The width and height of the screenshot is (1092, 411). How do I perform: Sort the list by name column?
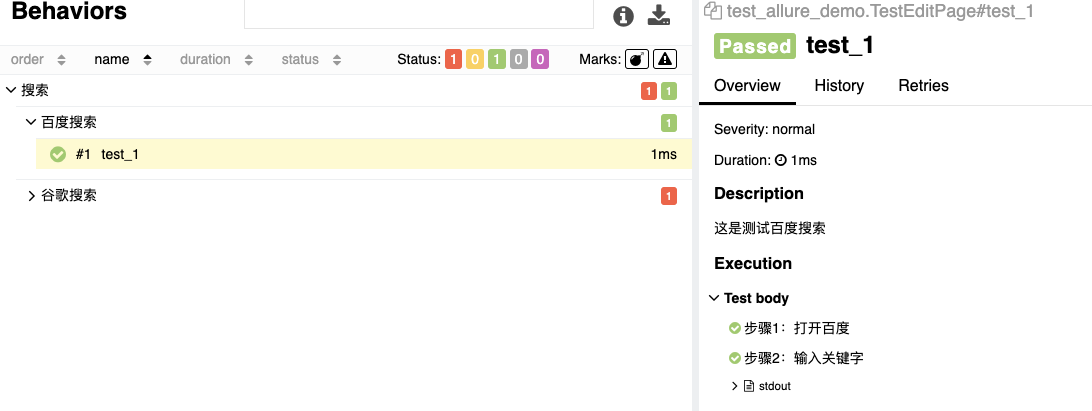click(x=123, y=59)
